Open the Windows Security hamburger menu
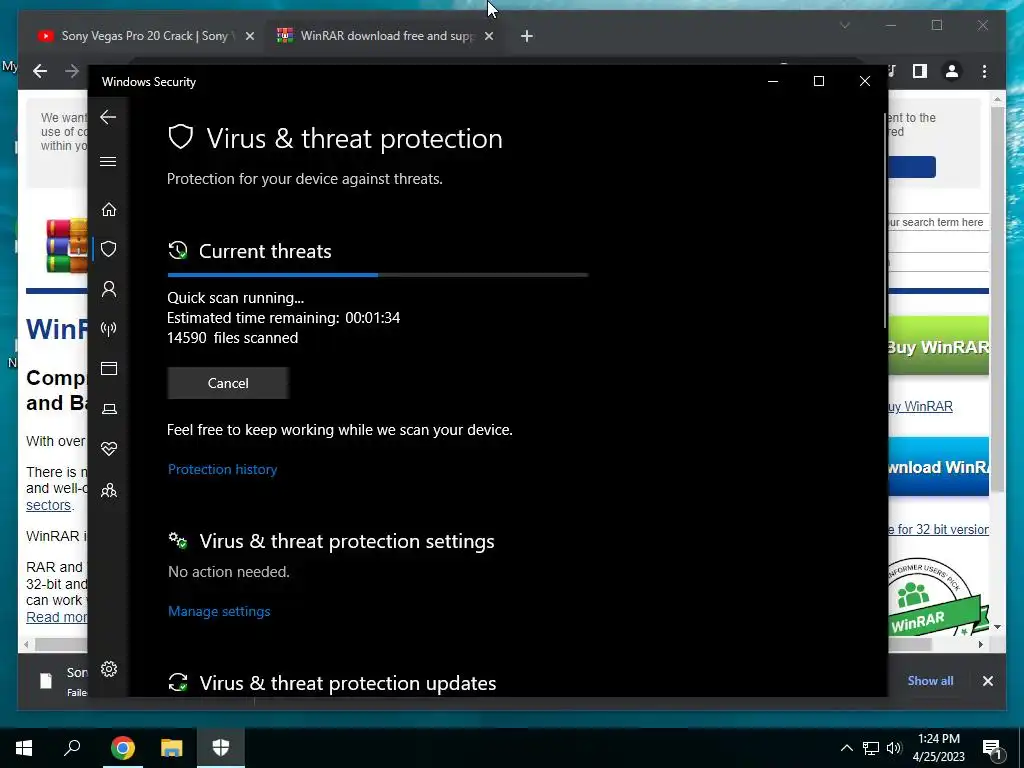Image resolution: width=1024 pixels, height=768 pixels. tap(108, 161)
